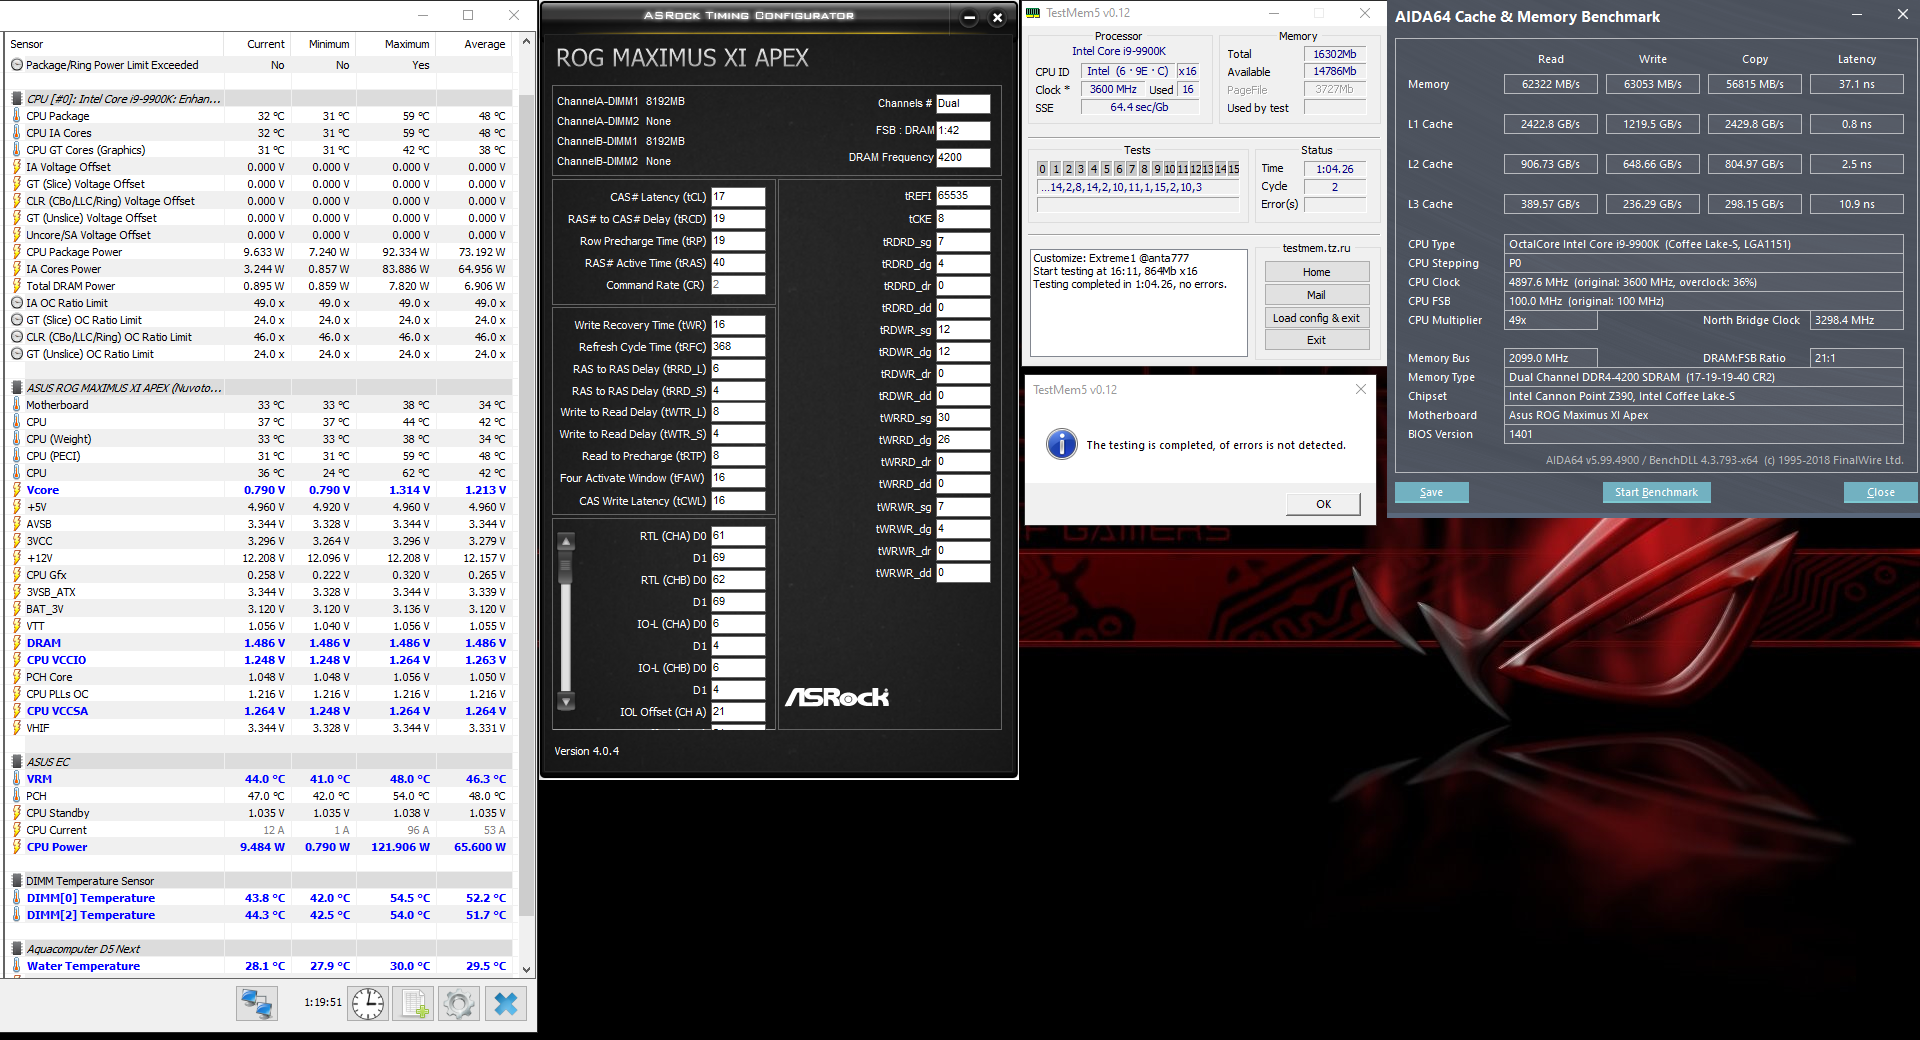Click the tWRRD_sg field showing 30
The width and height of the screenshot is (1920, 1040).
pos(963,418)
